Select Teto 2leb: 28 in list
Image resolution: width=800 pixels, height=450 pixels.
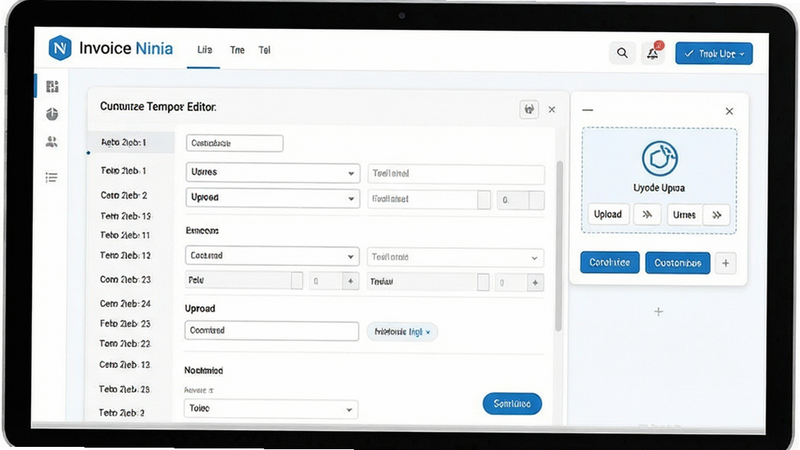point(124,389)
